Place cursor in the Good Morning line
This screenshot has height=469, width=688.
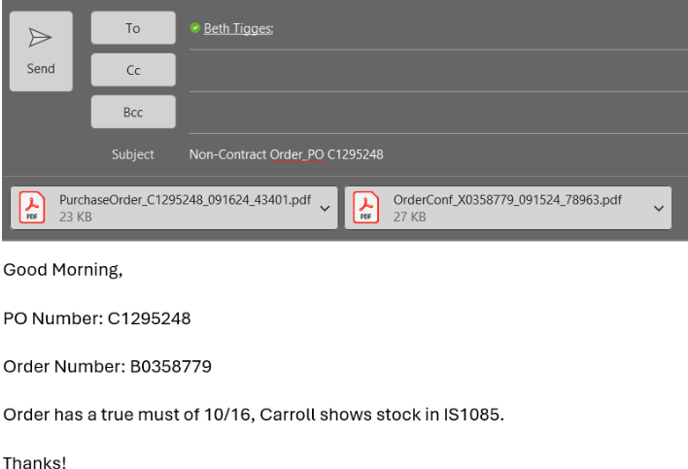(63, 269)
